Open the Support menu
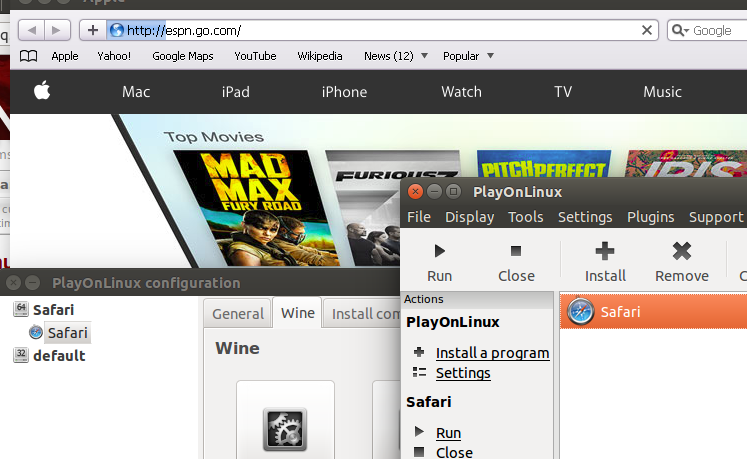Image resolution: width=747 pixels, height=459 pixels. click(716, 217)
